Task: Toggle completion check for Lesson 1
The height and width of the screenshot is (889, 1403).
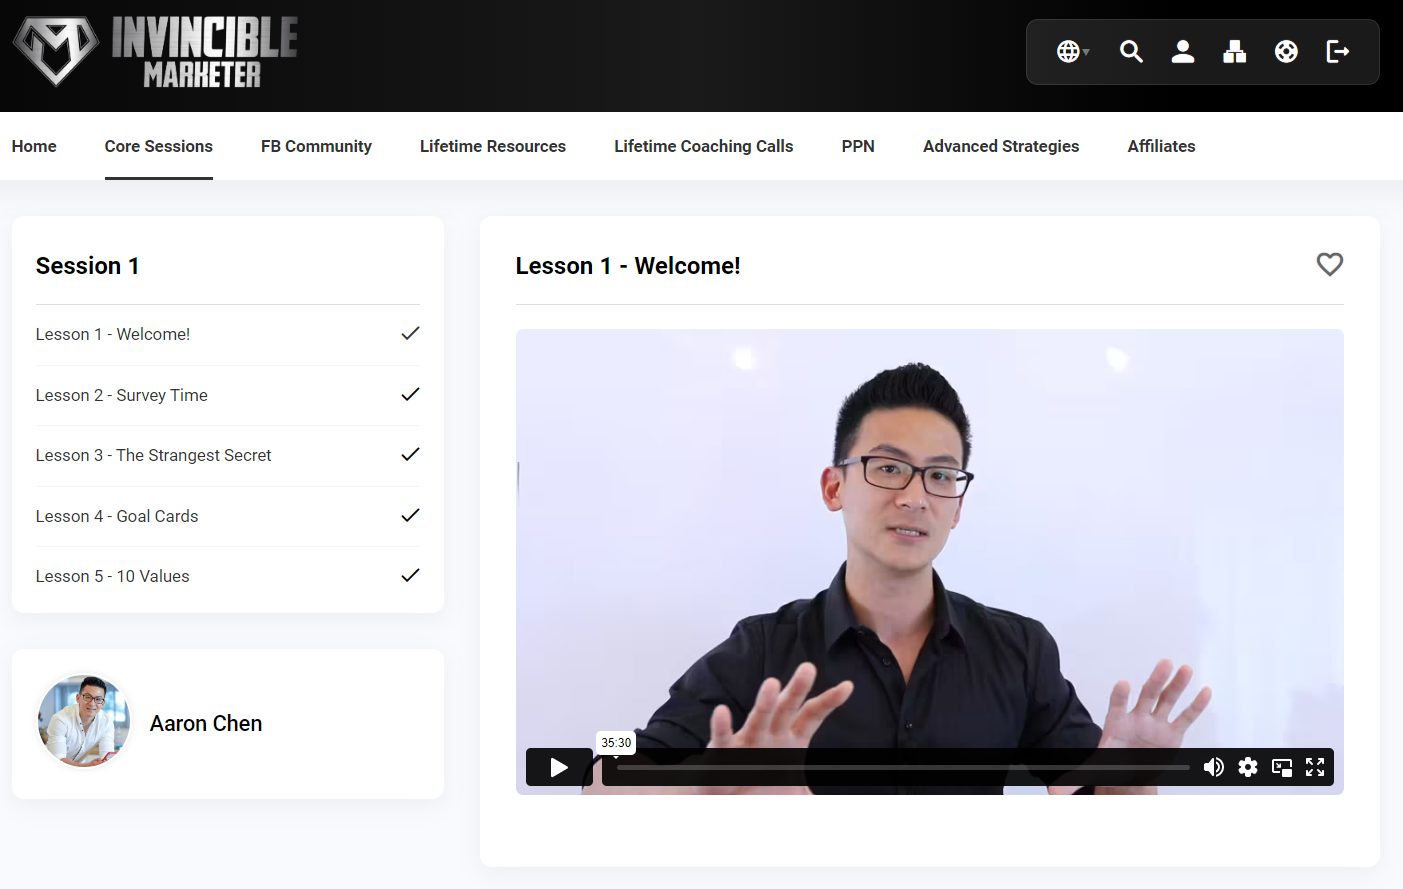Action: coord(410,334)
